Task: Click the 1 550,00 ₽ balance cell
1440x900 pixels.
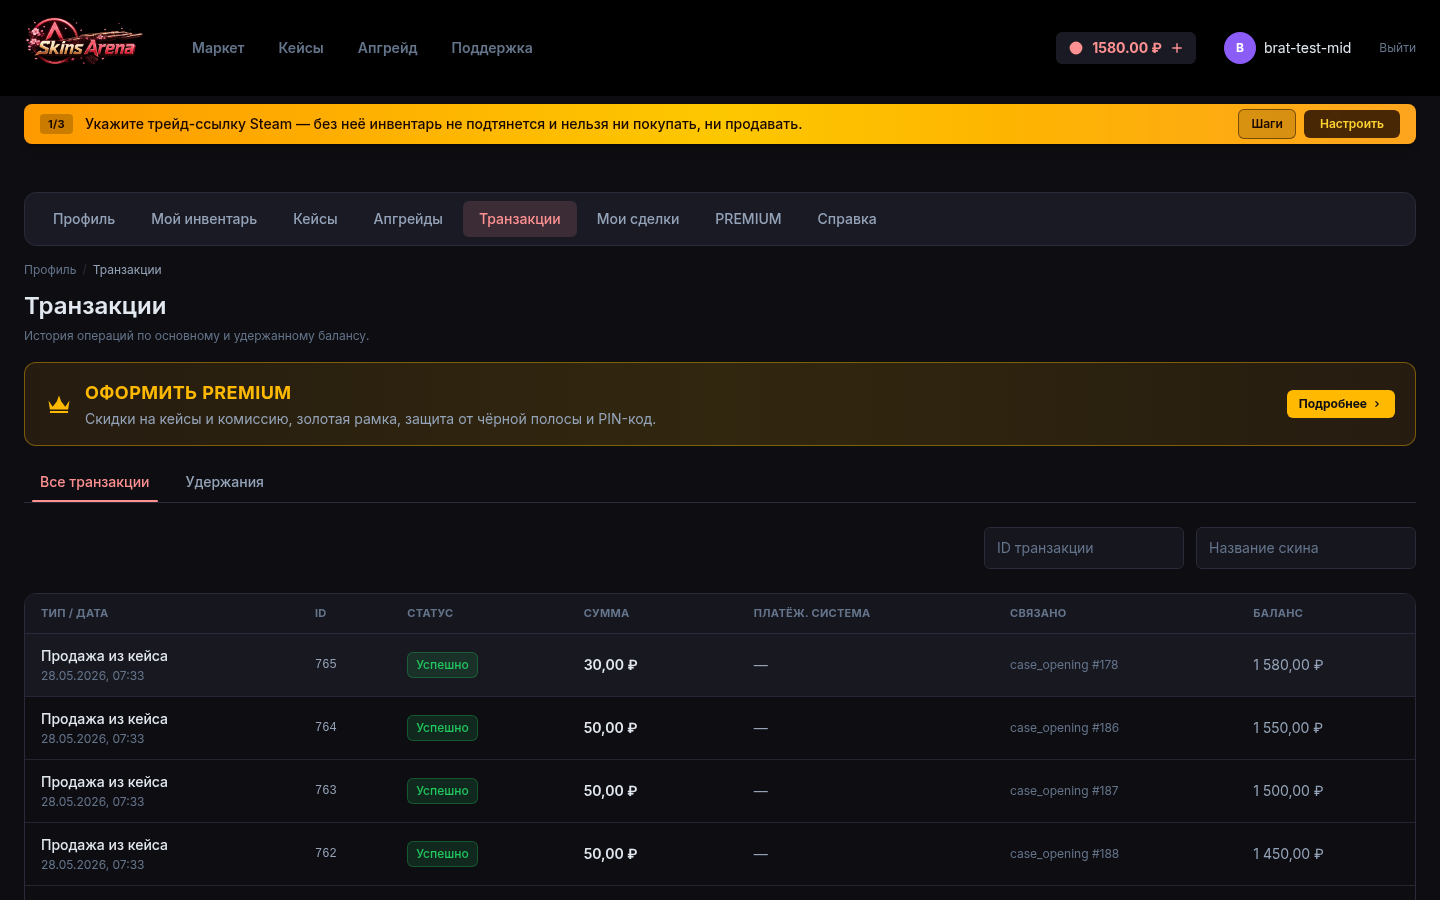Action: coord(1288,728)
